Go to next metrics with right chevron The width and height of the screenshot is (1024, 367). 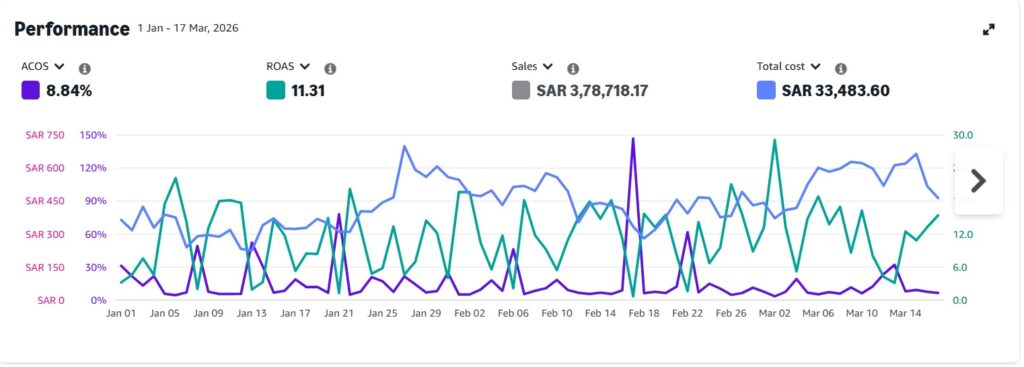point(978,181)
